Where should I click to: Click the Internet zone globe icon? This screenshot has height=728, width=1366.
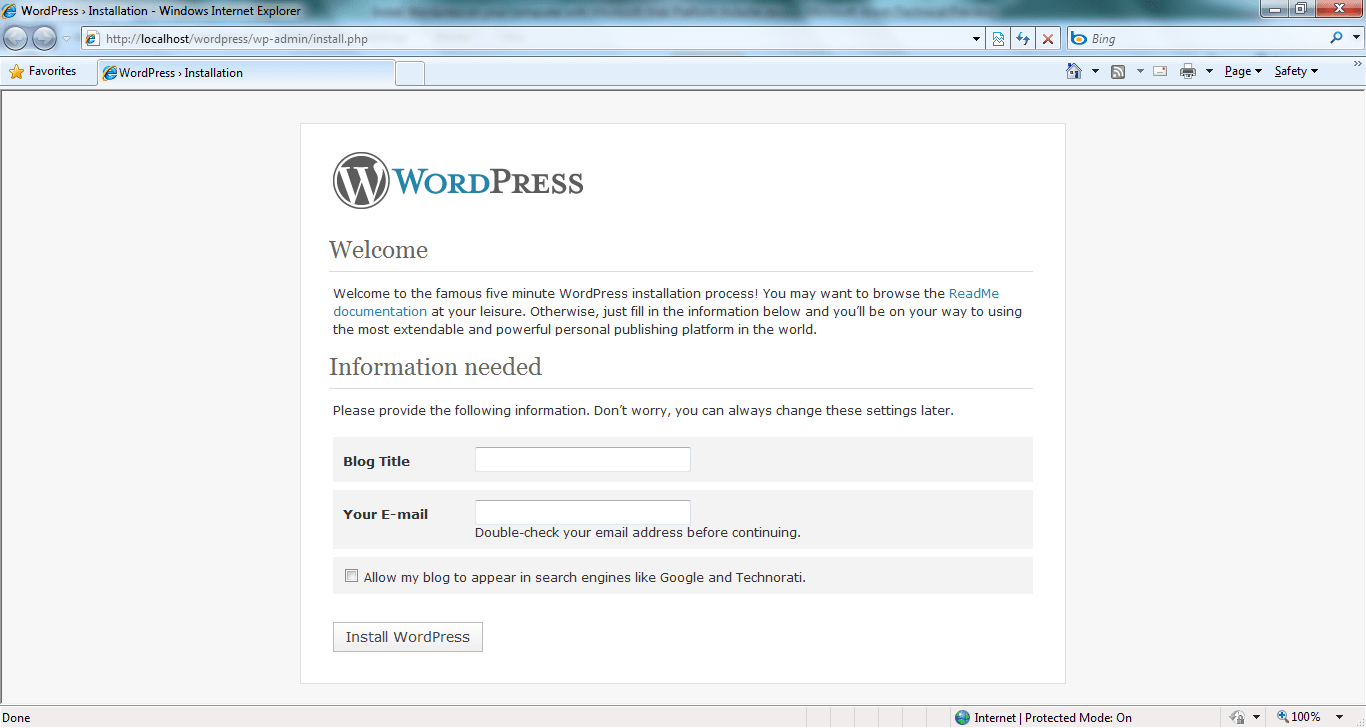pos(962,717)
